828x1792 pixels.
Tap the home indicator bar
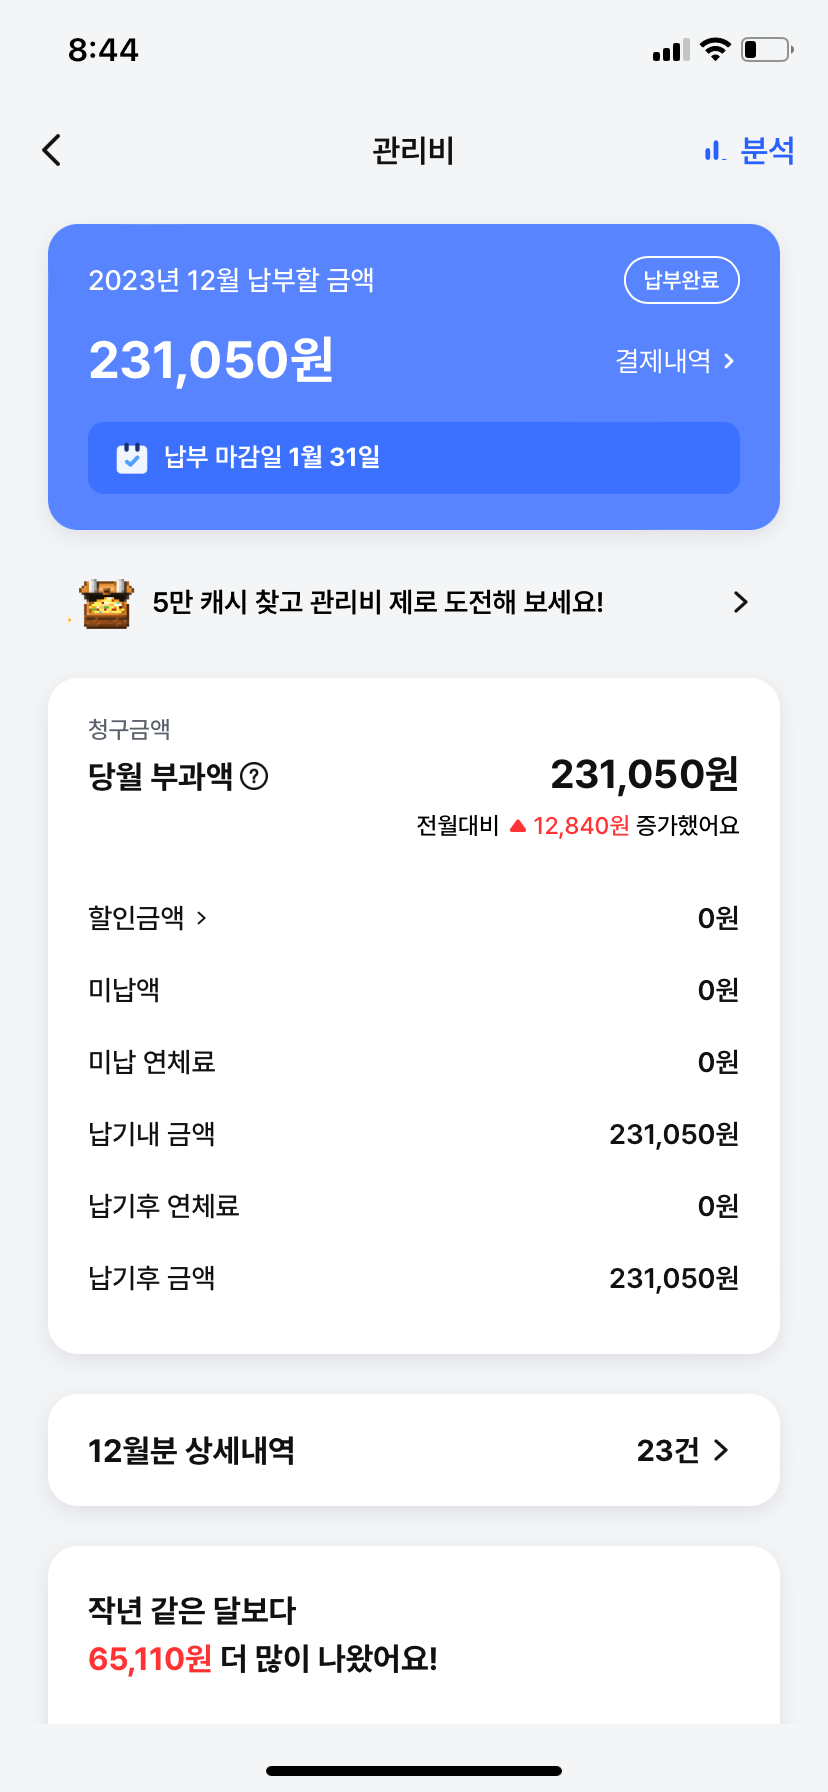coord(413,1770)
